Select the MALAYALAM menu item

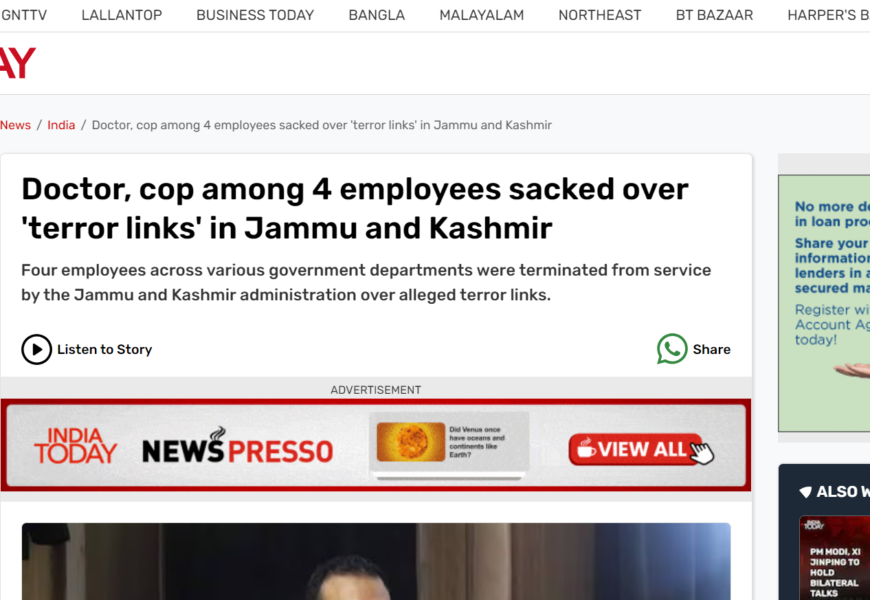click(x=482, y=15)
